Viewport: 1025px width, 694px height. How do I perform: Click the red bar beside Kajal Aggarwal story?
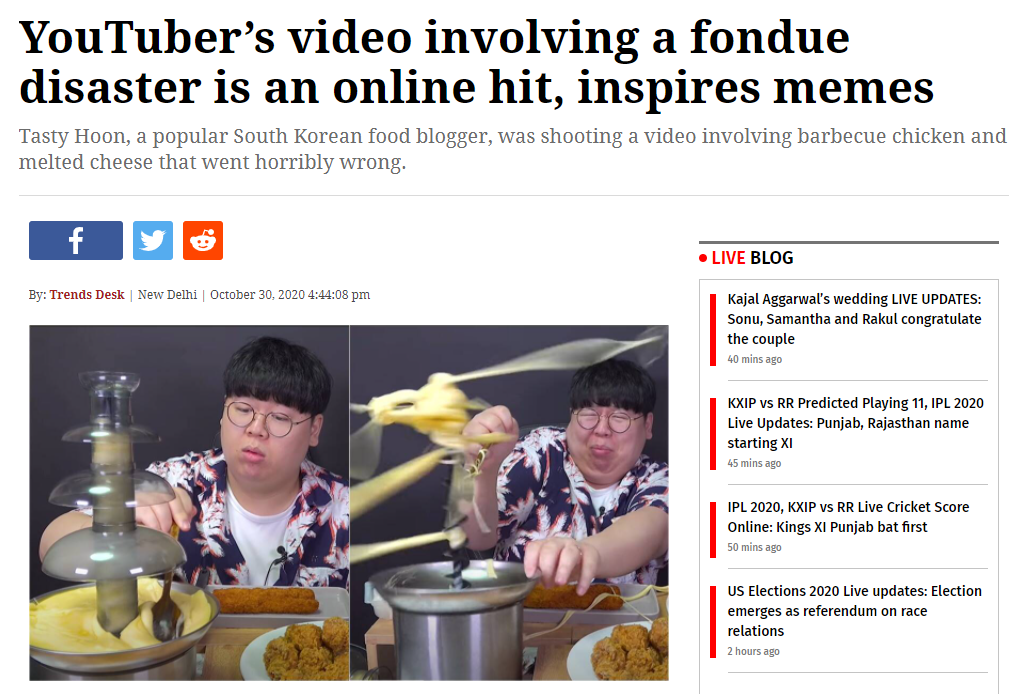713,330
